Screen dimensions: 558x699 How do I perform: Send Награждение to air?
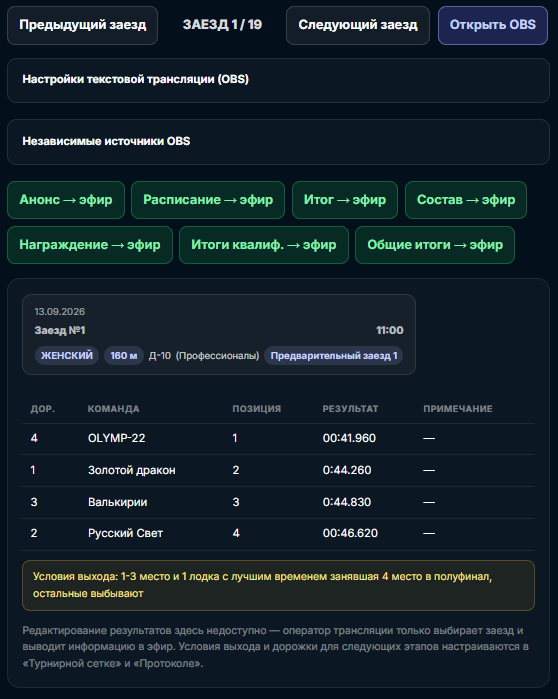pos(90,245)
